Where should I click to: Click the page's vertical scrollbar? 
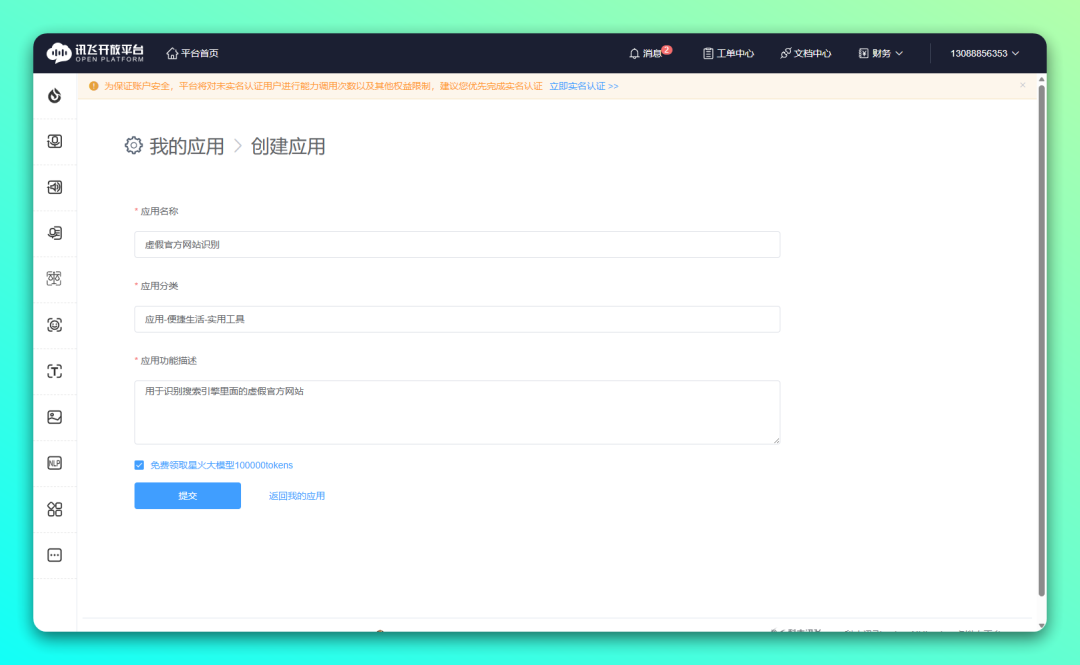(x=1041, y=340)
